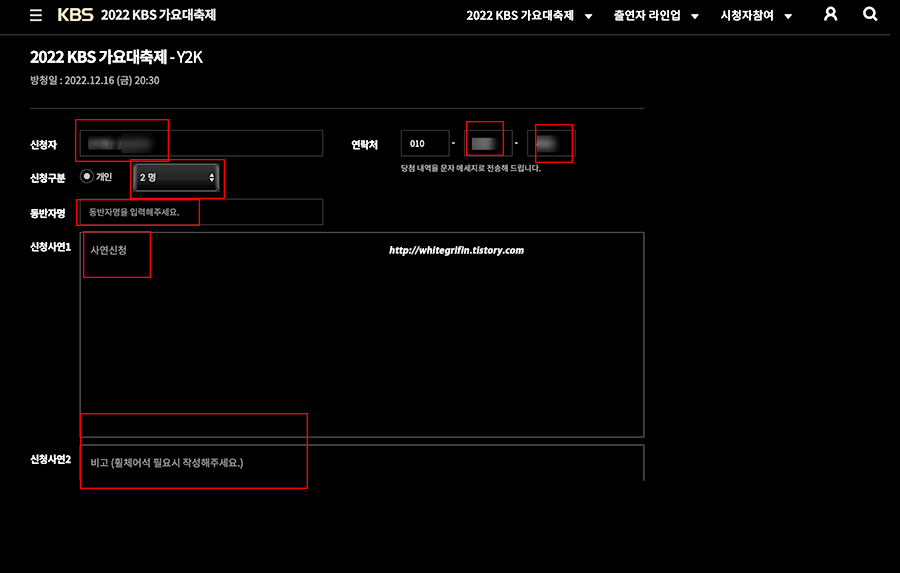The height and width of the screenshot is (573, 900).
Task: Click the 방청일 2022.12.16 date text
Action: click(95, 80)
